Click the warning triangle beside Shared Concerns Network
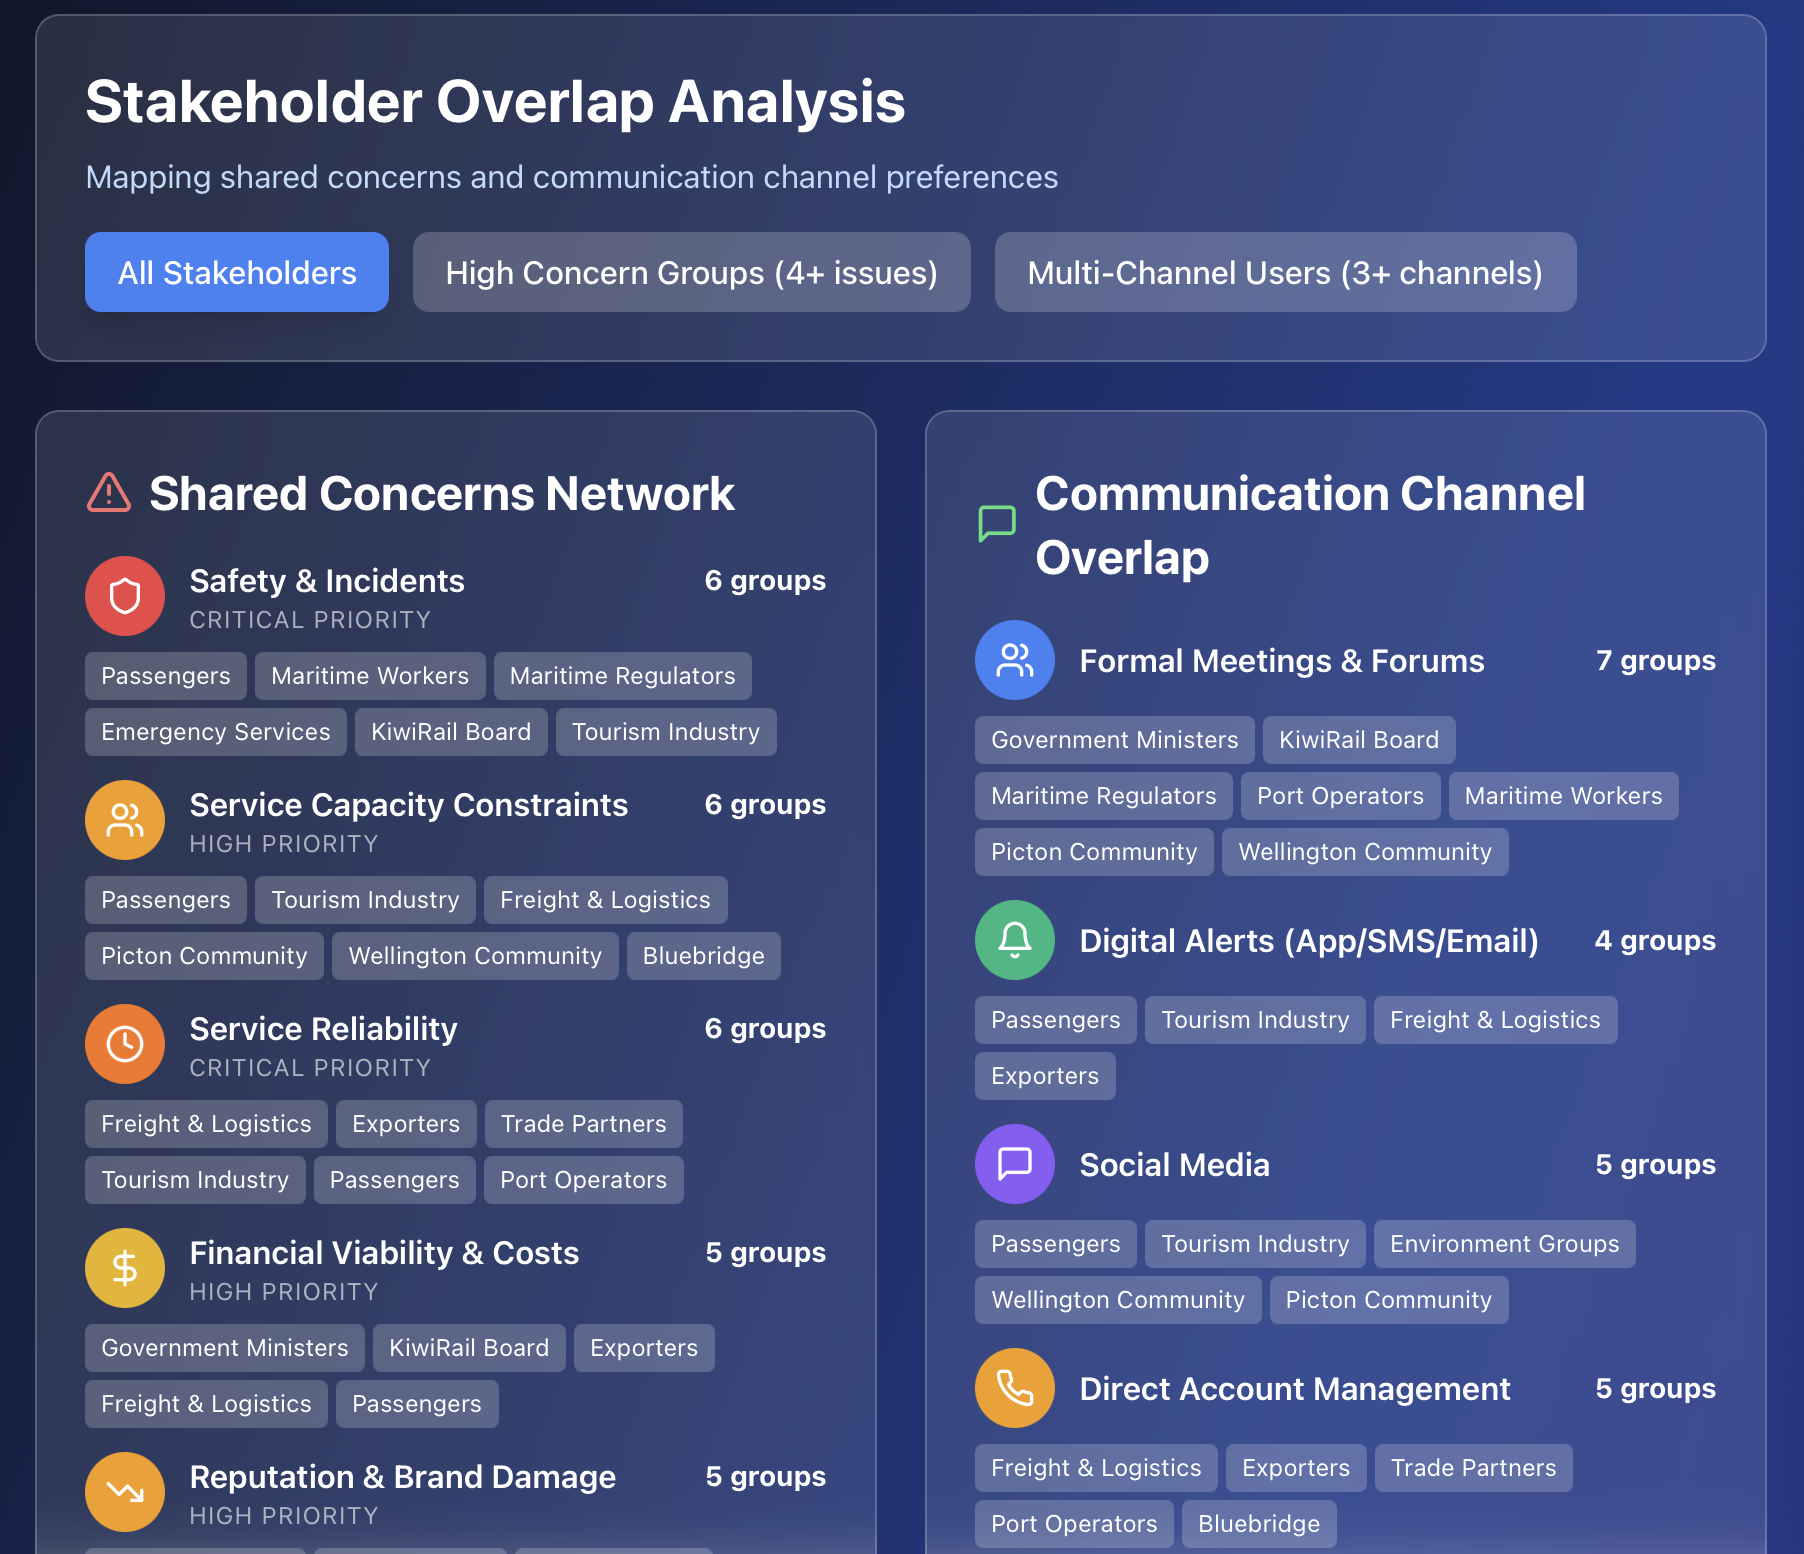 tap(109, 493)
